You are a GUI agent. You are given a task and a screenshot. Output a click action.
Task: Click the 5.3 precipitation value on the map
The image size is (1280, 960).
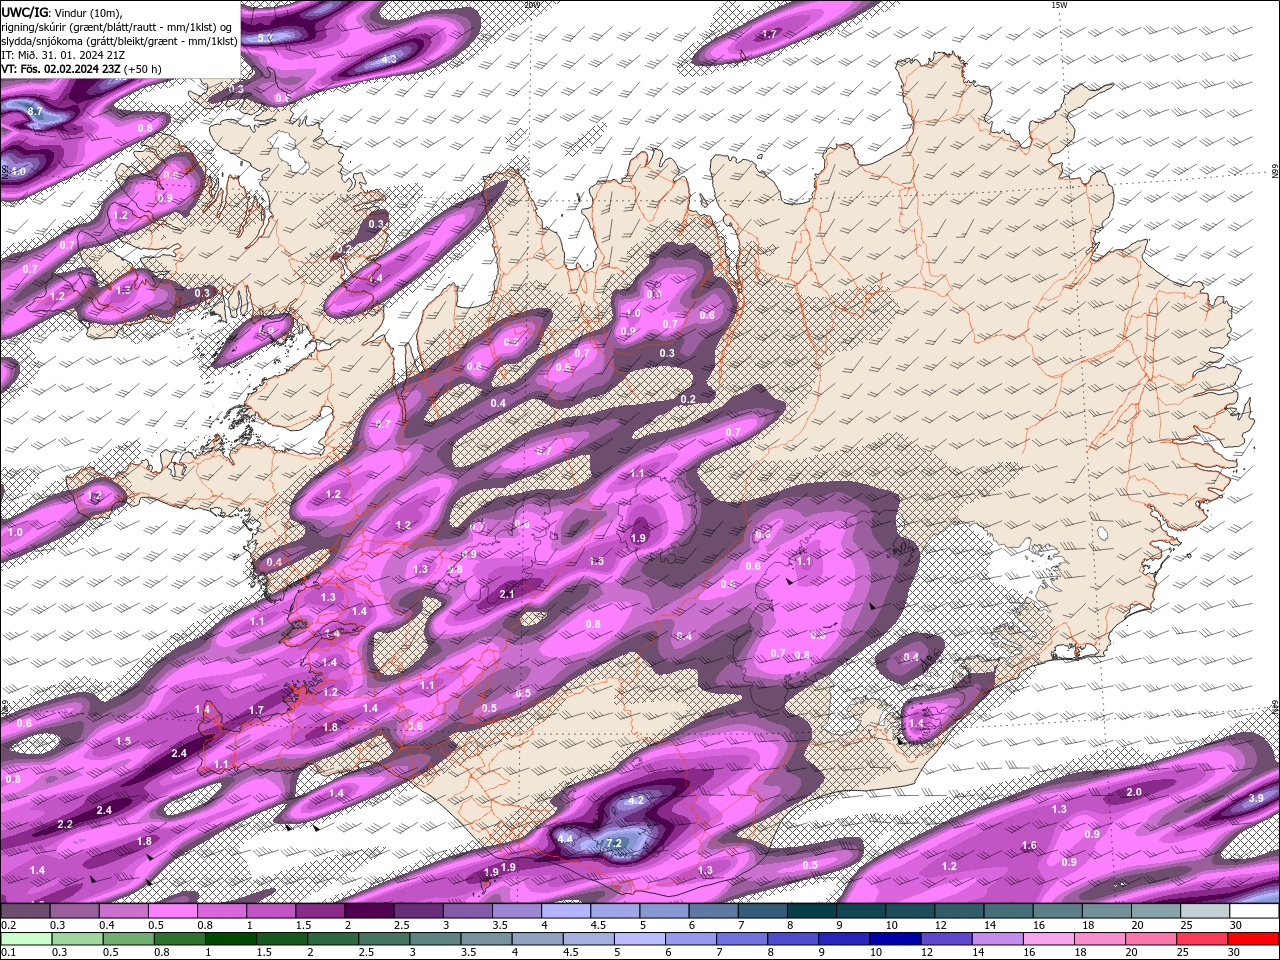point(266,38)
